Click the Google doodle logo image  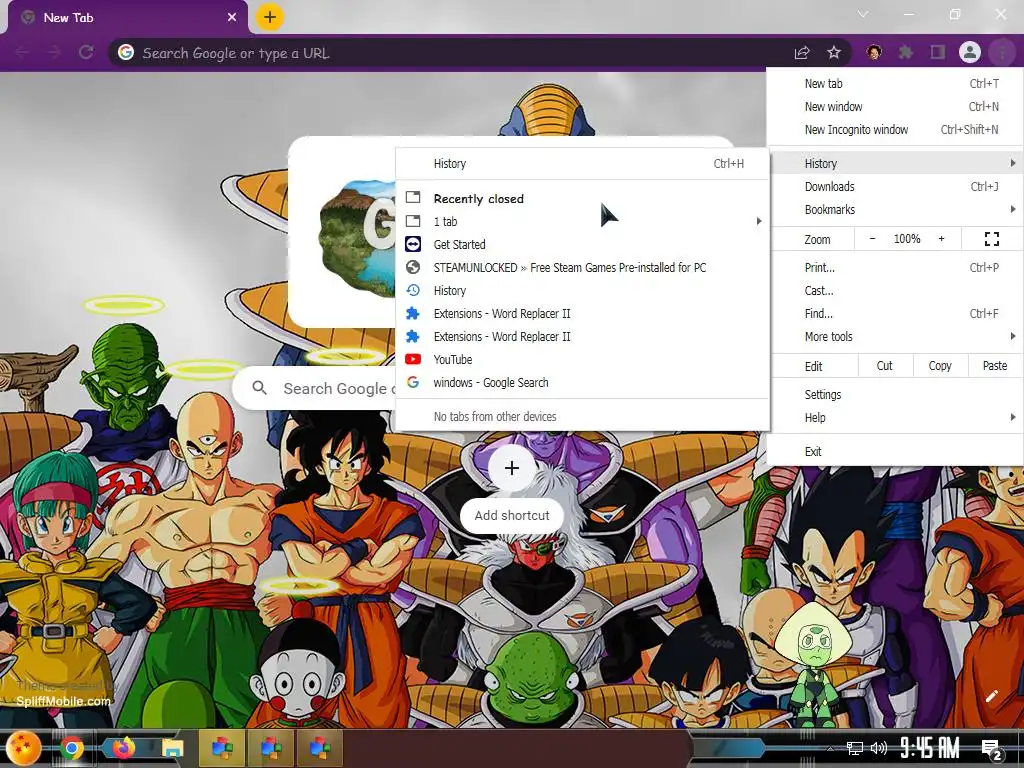[x=357, y=236]
